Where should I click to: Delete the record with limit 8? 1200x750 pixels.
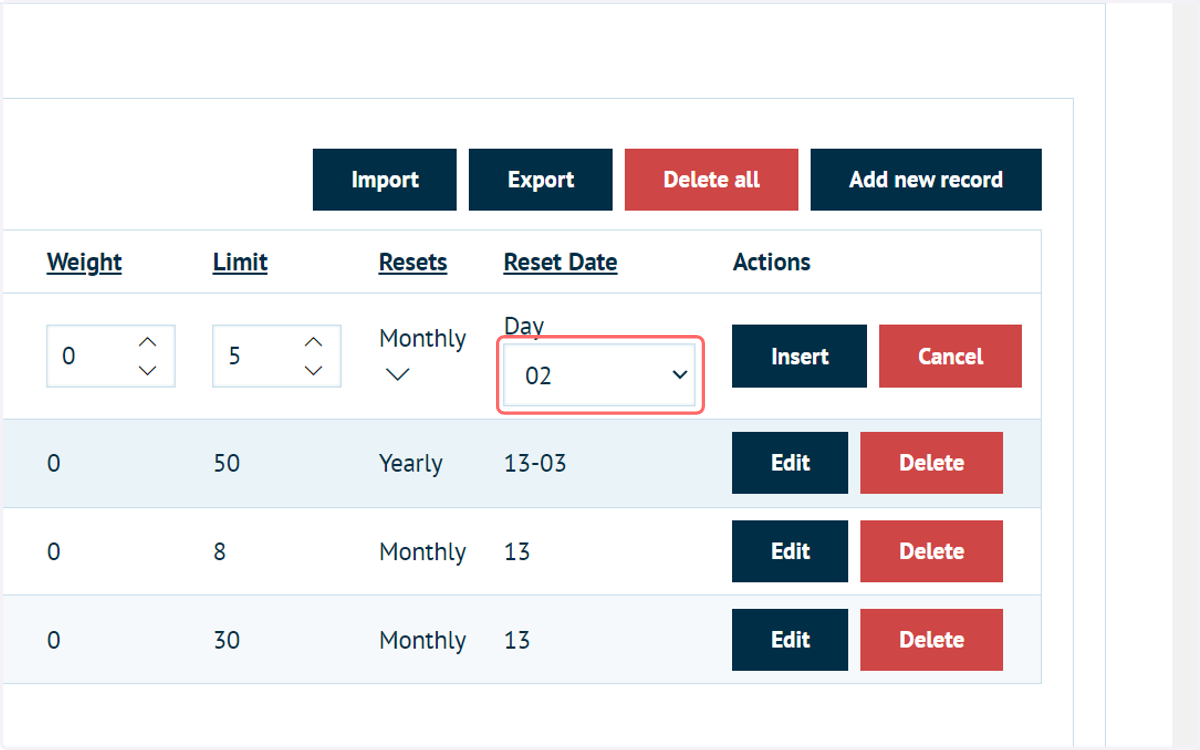tap(931, 551)
